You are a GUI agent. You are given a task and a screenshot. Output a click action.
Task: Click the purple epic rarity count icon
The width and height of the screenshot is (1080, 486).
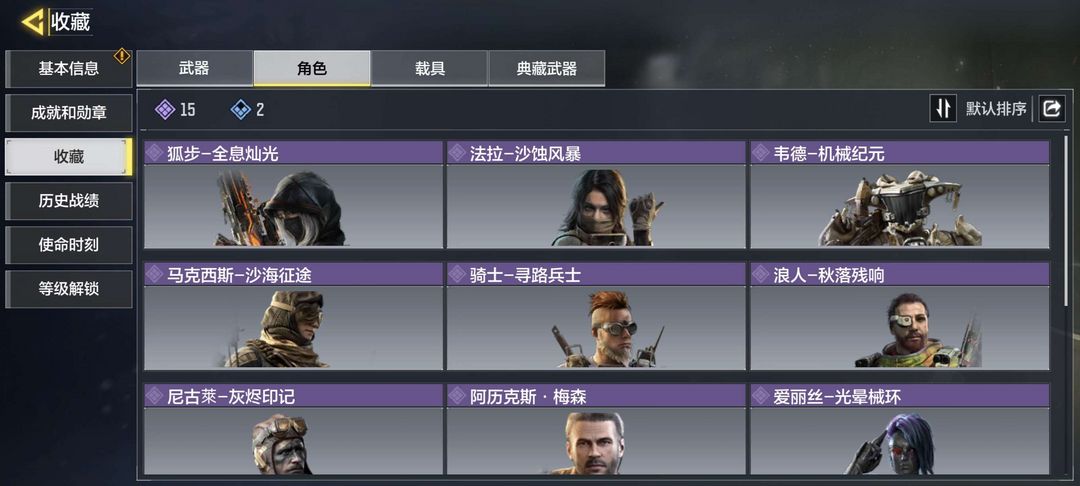pyautogui.click(x=165, y=109)
